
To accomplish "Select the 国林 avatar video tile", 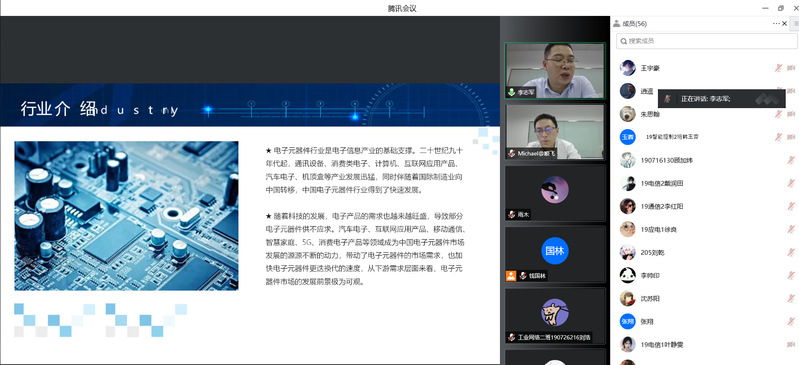I will coord(555,253).
